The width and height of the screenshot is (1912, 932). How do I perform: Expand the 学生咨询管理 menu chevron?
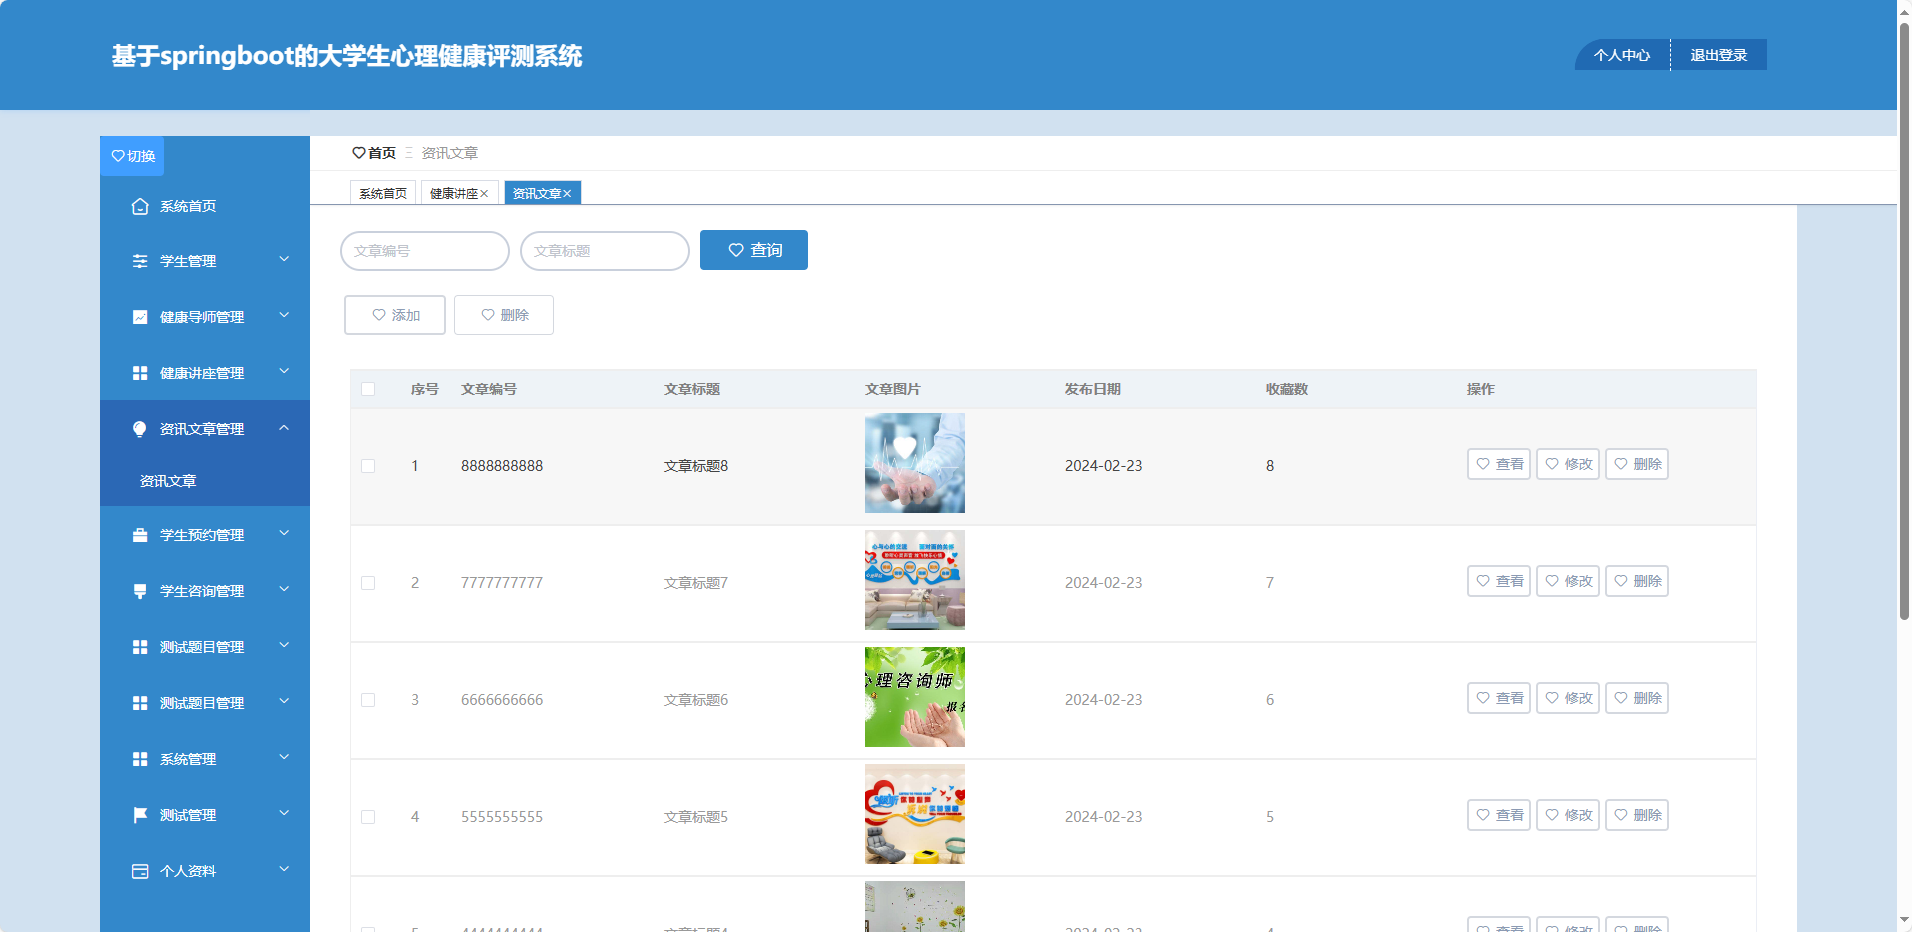284,590
